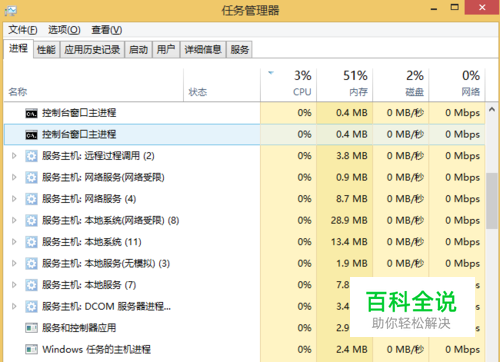Select the first 控制台窗口主进程 row
This screenshot has width=500, height=362.
[244, 113]
